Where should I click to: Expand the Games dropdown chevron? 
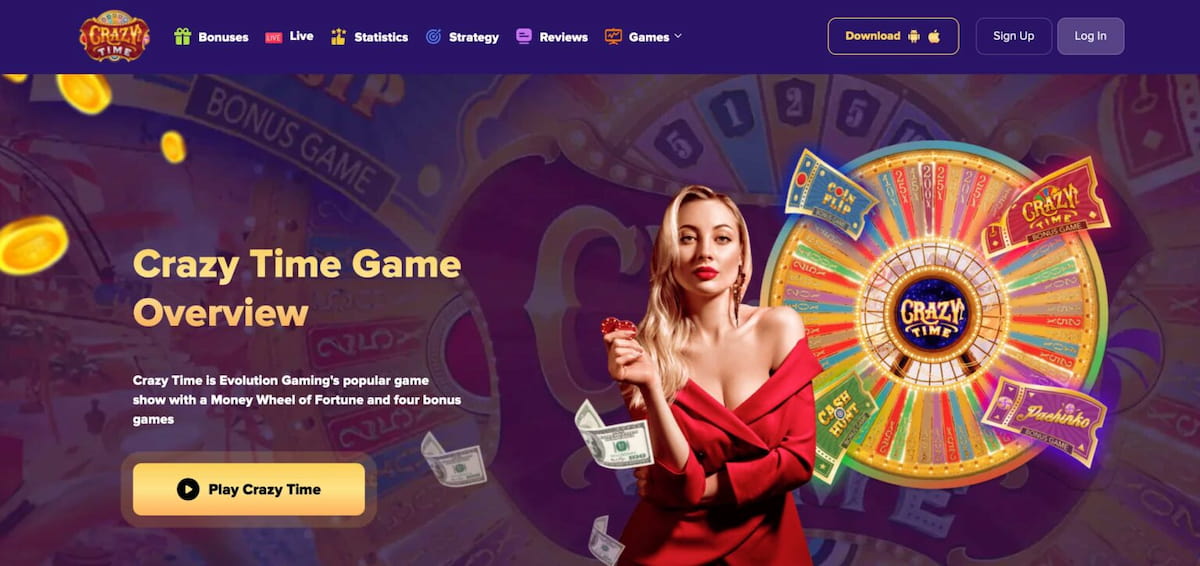(x=678, y=36)
